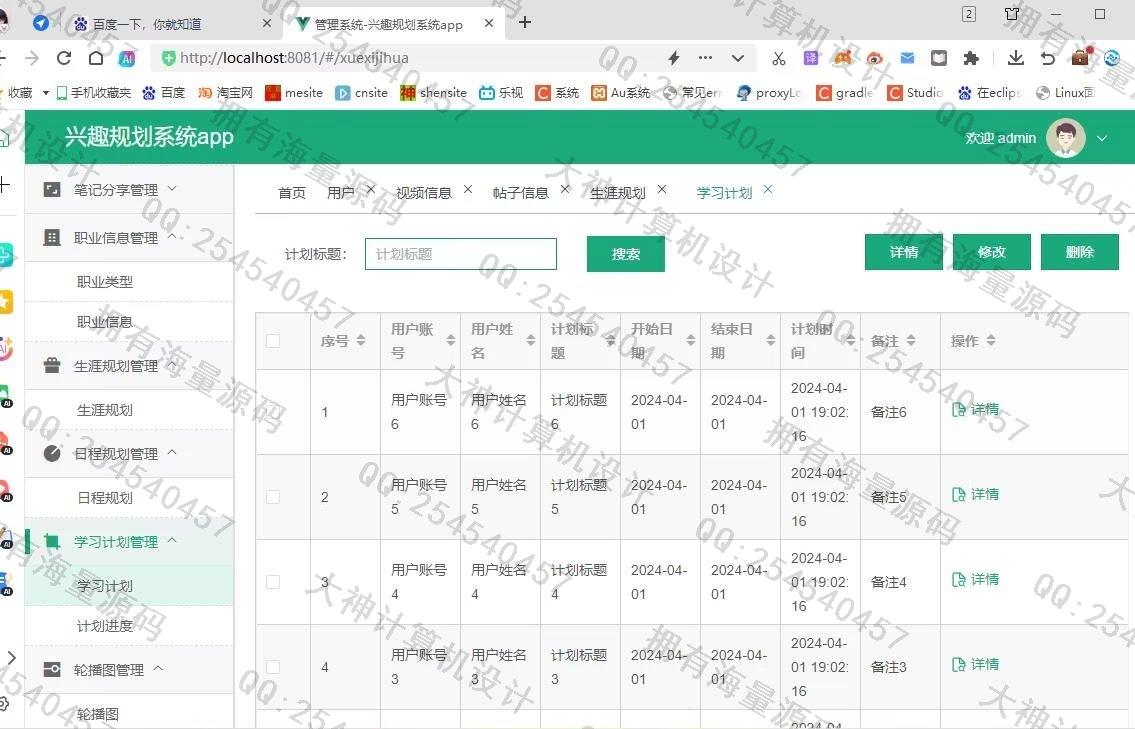Screen dimensions: 1135x729
Task: Click the 生涯规划管理 briefcase icon
Action: tap(51, 366)
